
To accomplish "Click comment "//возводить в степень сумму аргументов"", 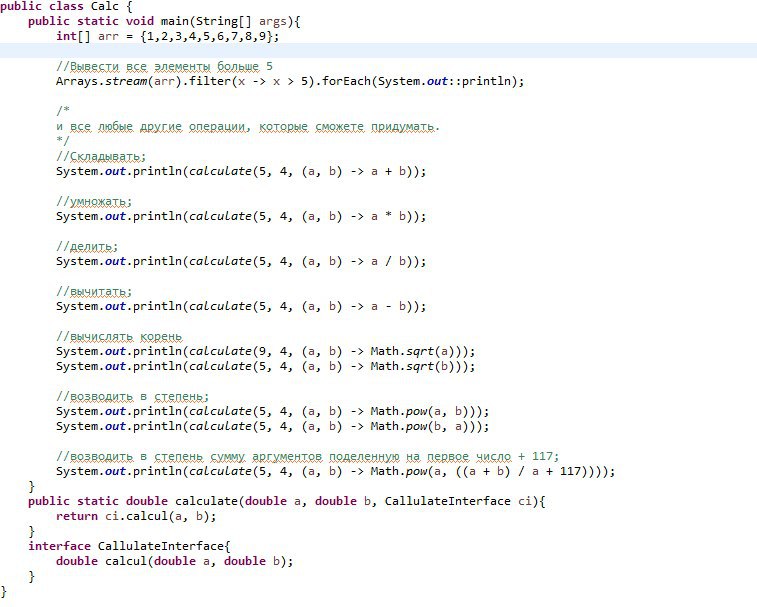I will (x=189, y=456).
